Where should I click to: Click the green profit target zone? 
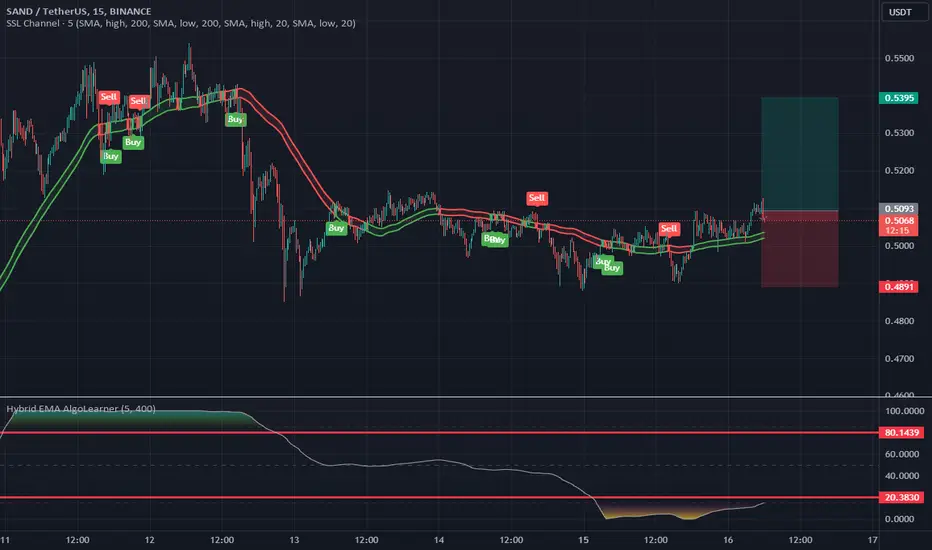pos(799,154)
